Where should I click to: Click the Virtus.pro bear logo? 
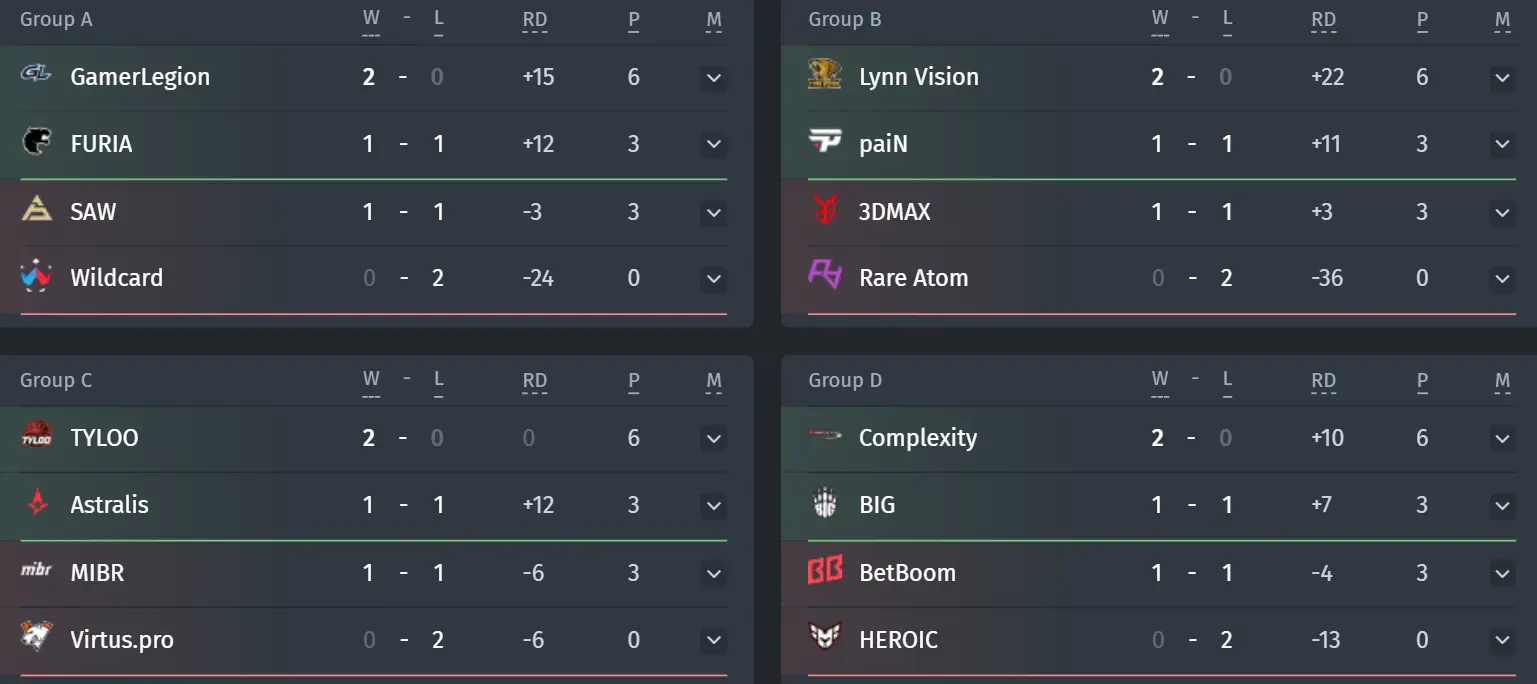pyautogui.click(x=37, y=637)
